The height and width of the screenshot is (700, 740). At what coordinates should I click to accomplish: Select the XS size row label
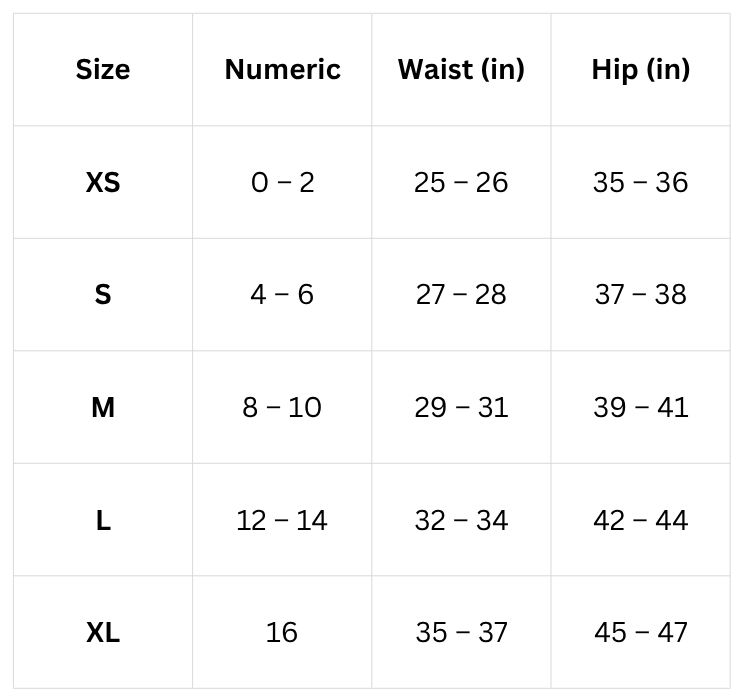tap(103, 182)
